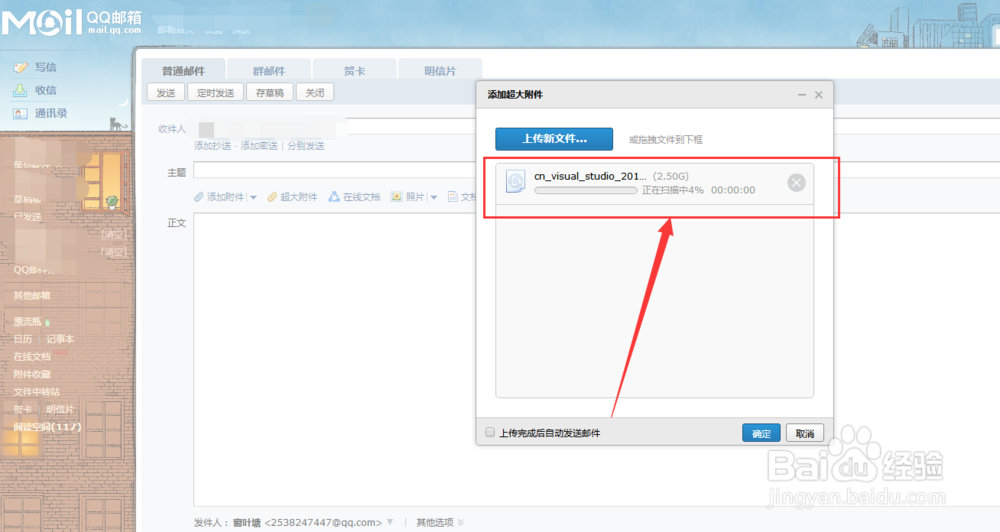
Task: Expand 其他选项 at the bottom
Action: point(440,522)
